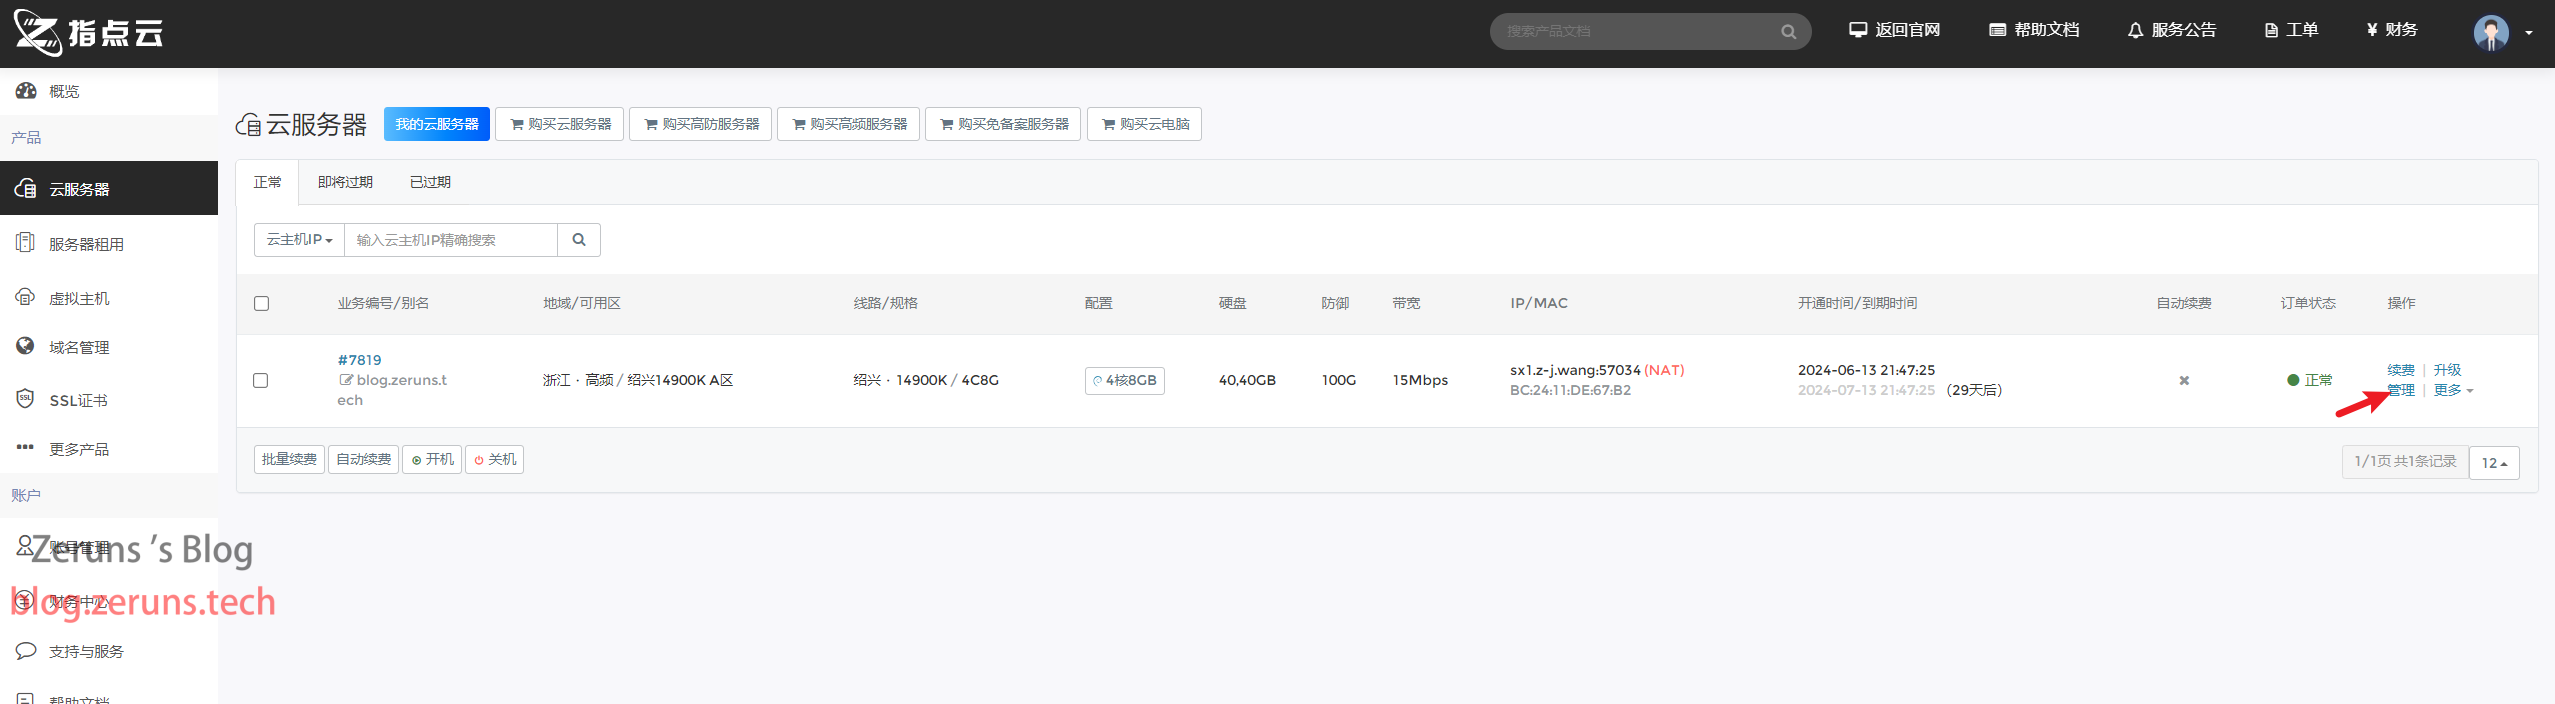Click the 更多产品 ellipsis icon
The image size is (2555, 704).
26,447
